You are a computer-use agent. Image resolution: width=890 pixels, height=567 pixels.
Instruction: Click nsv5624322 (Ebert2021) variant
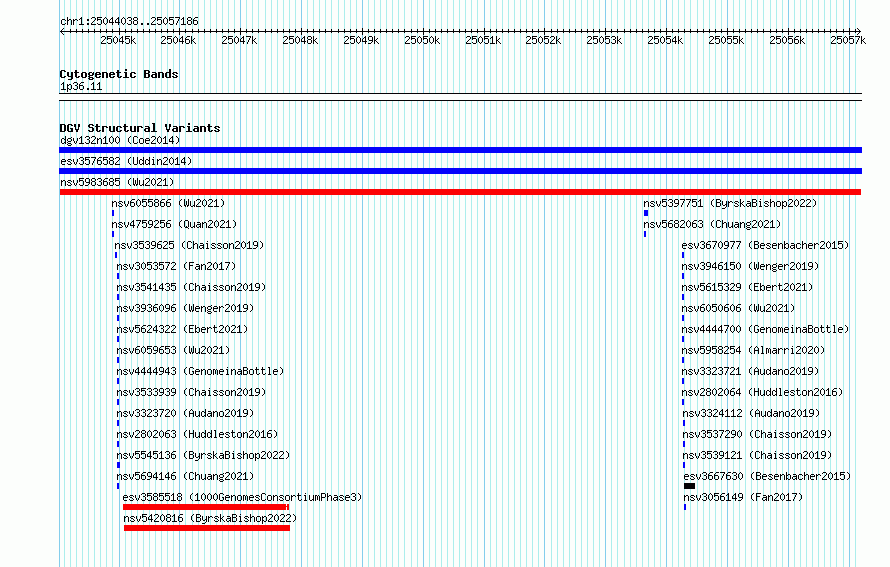[182, 329]
